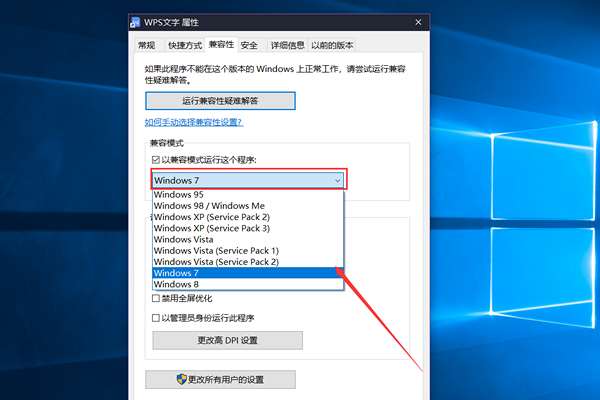Click the 更改高 DPI 设置 button
Image resolution: width=600 pixels, height=400 pixels.
coord(228,340)
